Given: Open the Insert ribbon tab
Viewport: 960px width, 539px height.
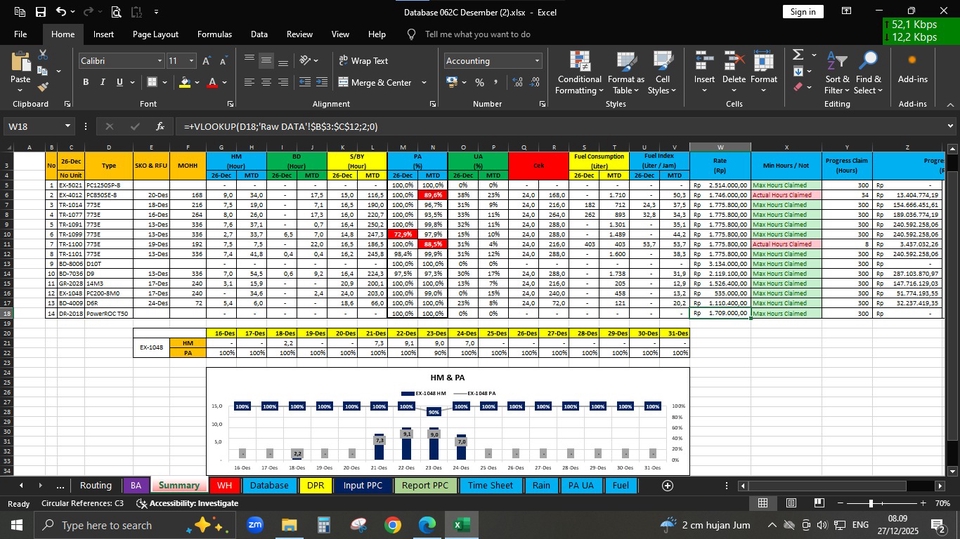Looking at the screenshot, I should (103, 34).
